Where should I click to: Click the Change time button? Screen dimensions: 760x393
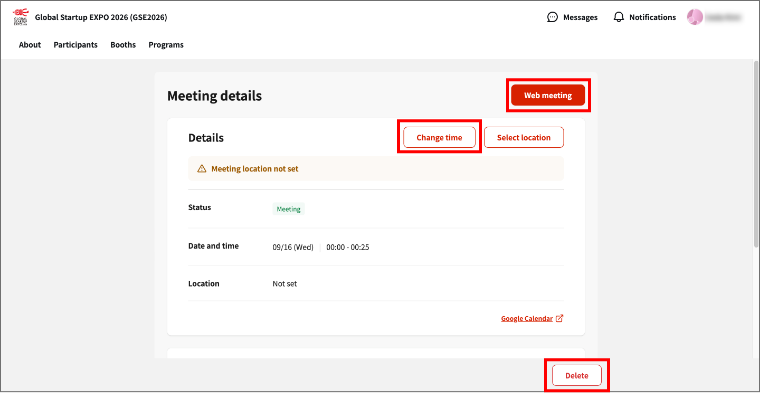[x=439, y=138]
